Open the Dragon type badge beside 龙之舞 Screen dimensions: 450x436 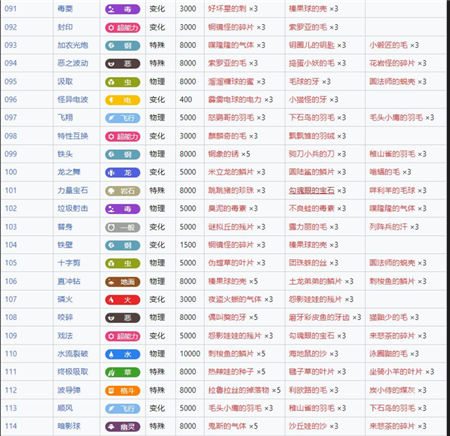point(122,173)
